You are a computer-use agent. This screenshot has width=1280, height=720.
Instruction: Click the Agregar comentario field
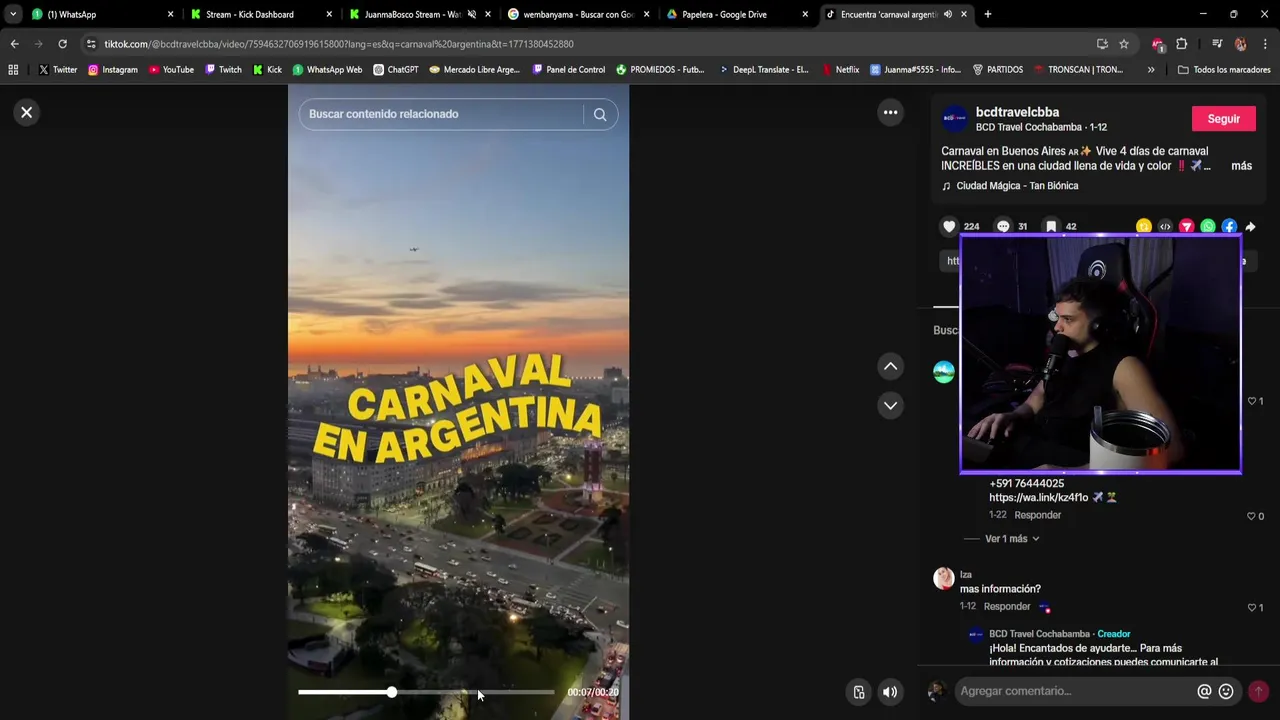point(1075,691)
